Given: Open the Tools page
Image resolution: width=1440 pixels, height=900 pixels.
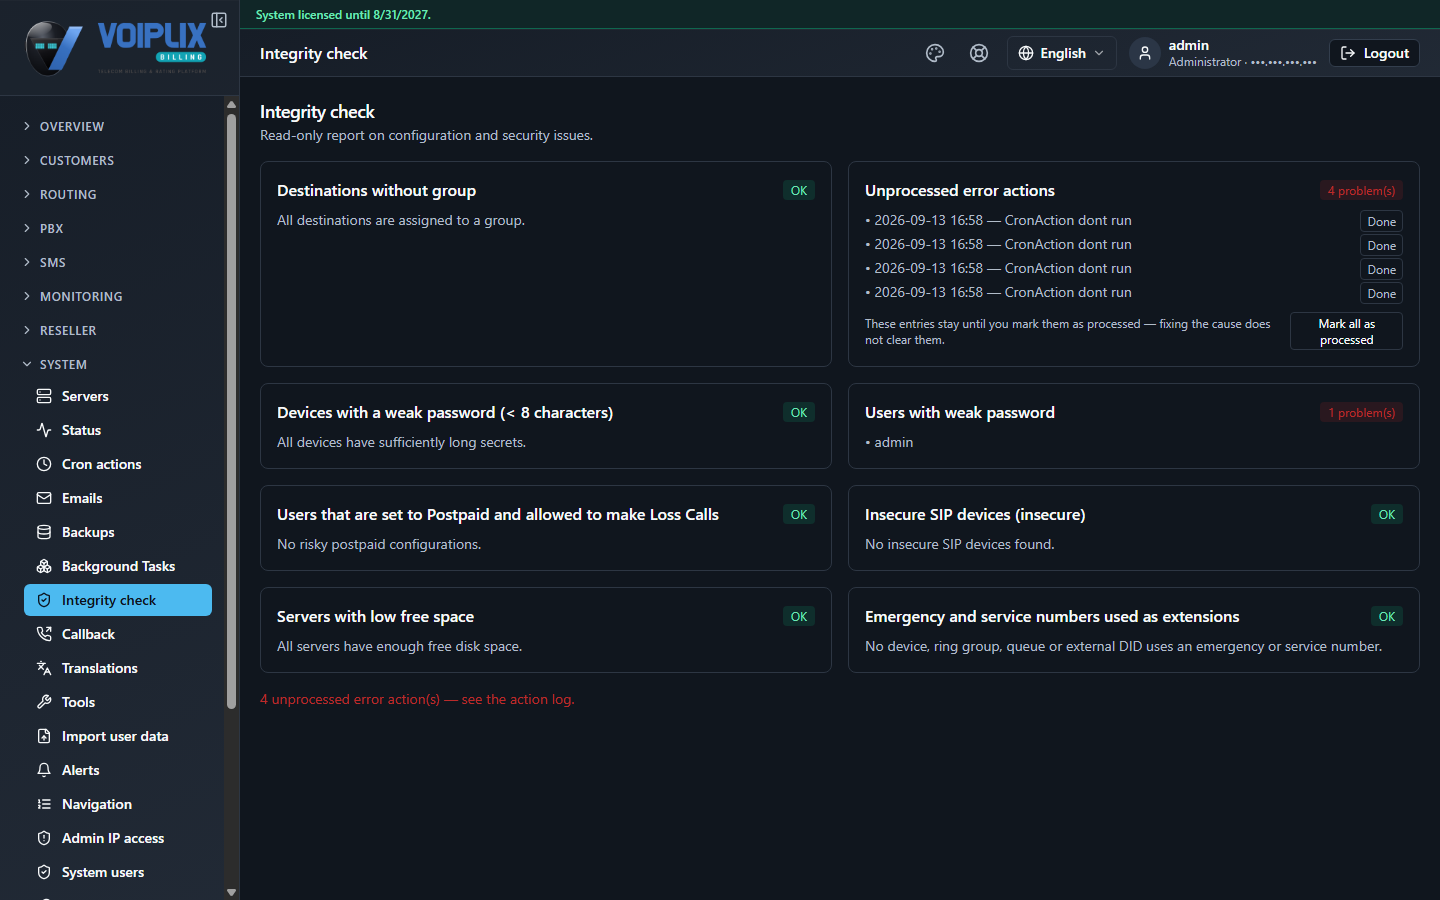Looking at the screenshot, I should (118, 702).
